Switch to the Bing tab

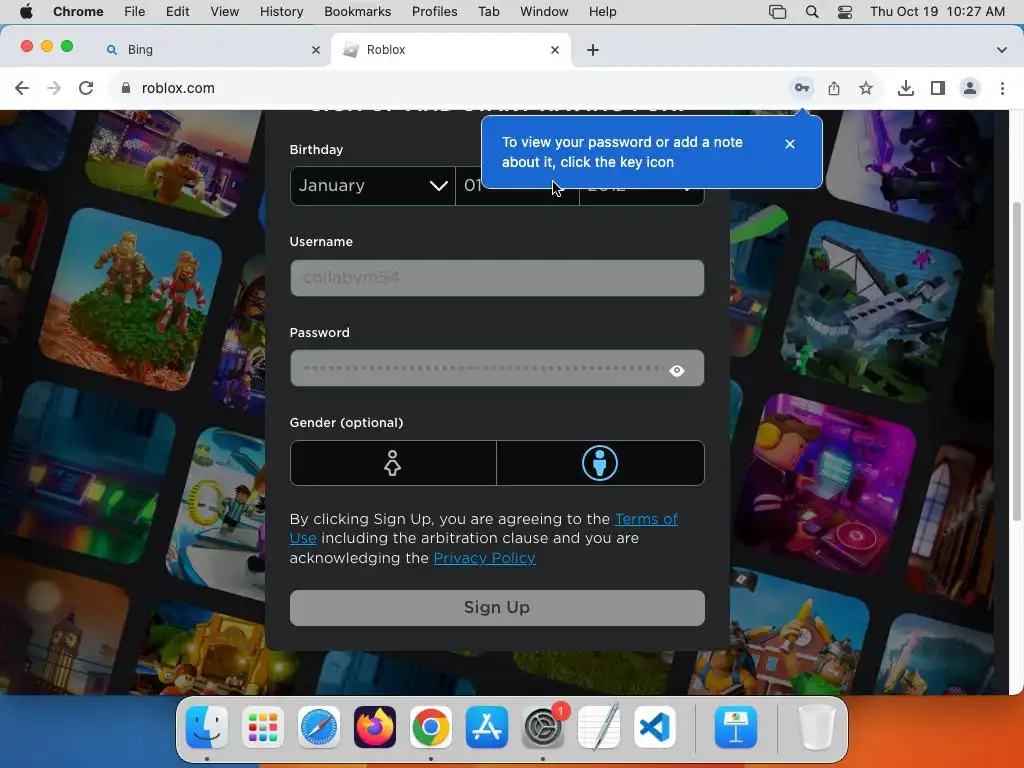point(213,50)
